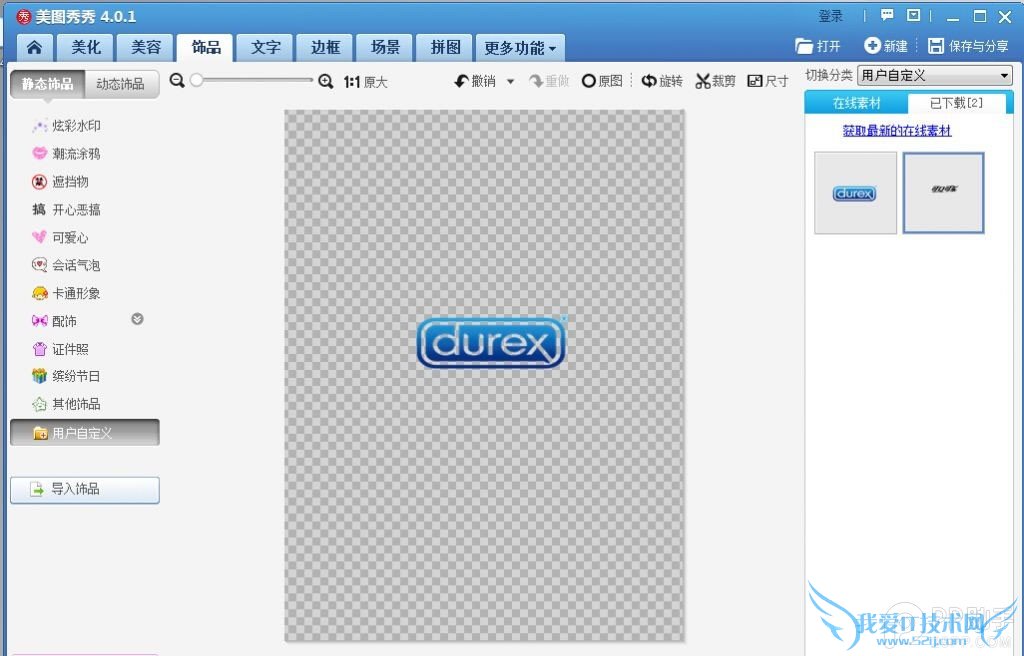The image size is (1024, 656).
Task: Open 可爱心 sticker category
Action: [60, 238]
